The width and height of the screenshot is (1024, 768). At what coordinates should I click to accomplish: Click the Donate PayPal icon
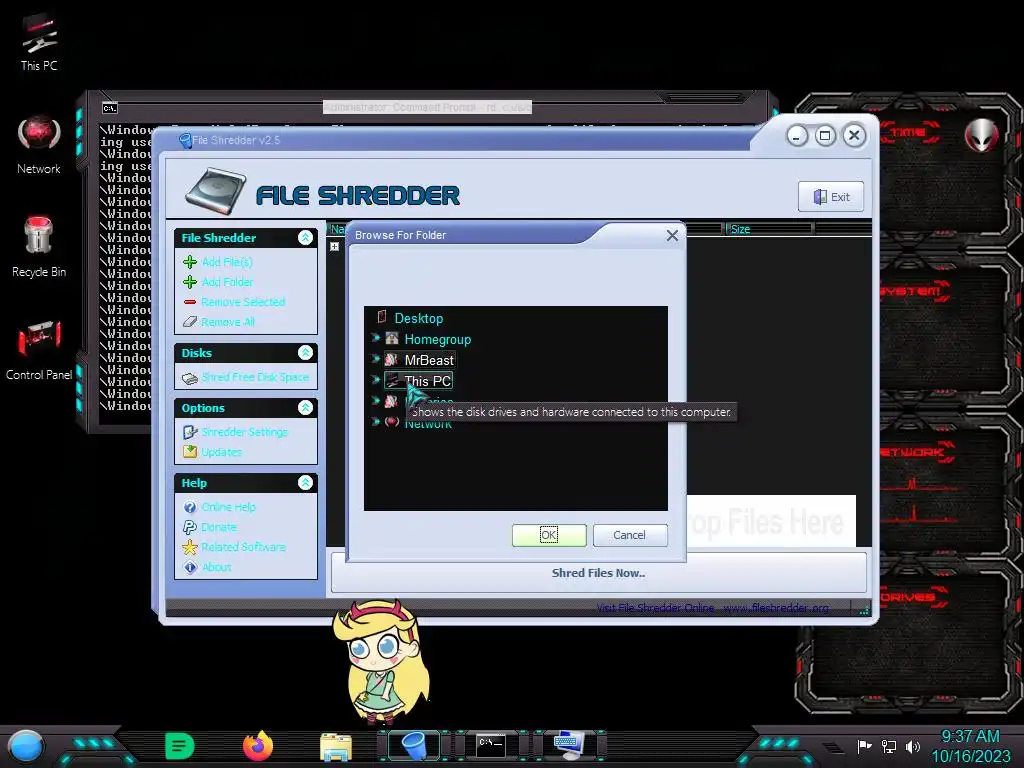click(x=190, y=527)
